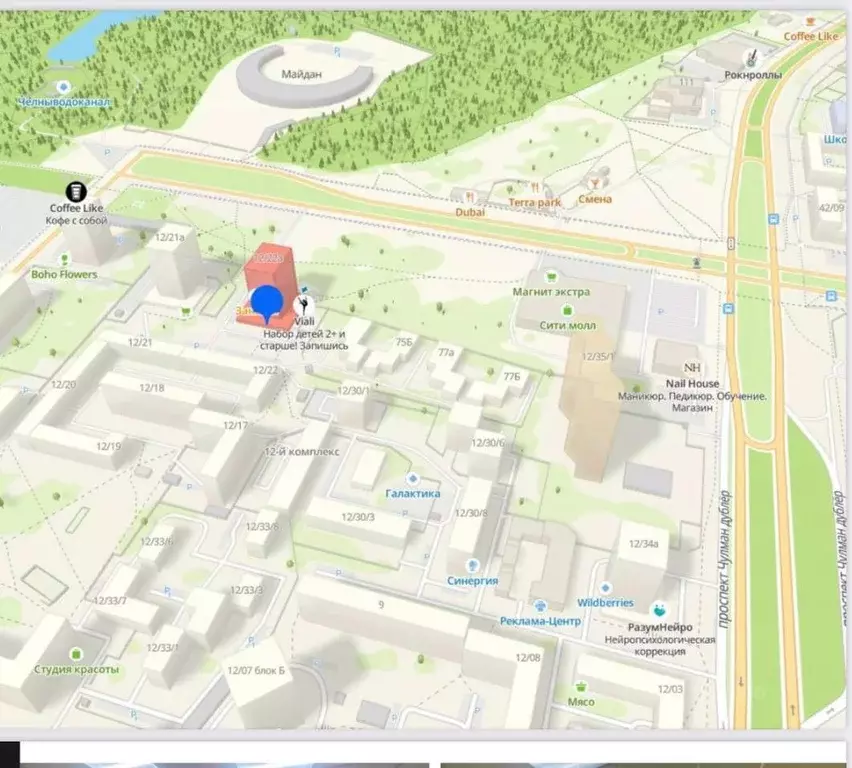Click the Смена cocktail glass icon
The height and width of the screenshot is (768, 852).
coord(594,184)
